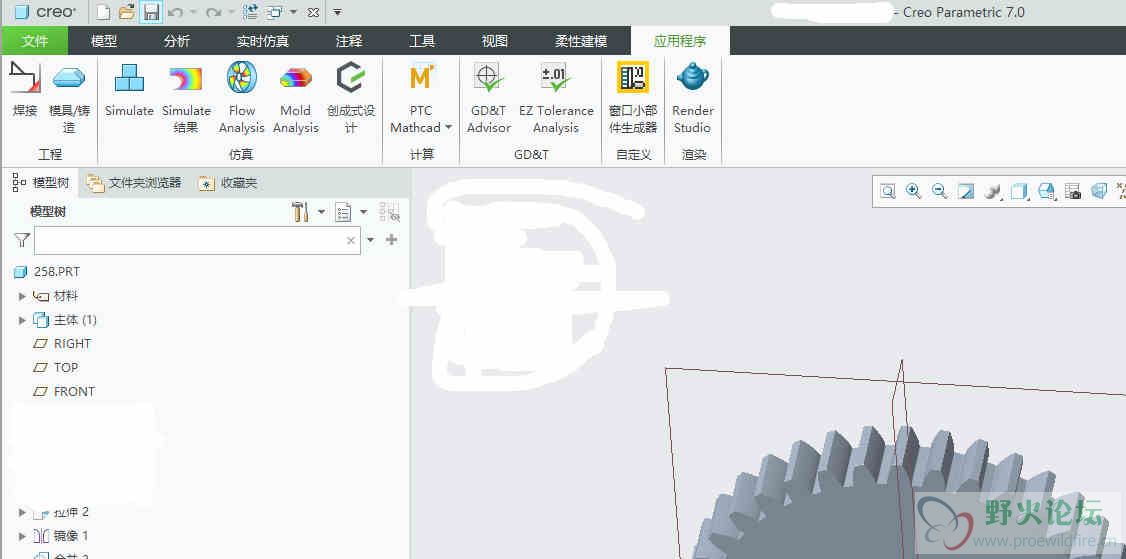1126x559 pixels.
Task: Open 窗口小部件生成器 widget generator
Action: pos(633,98)
